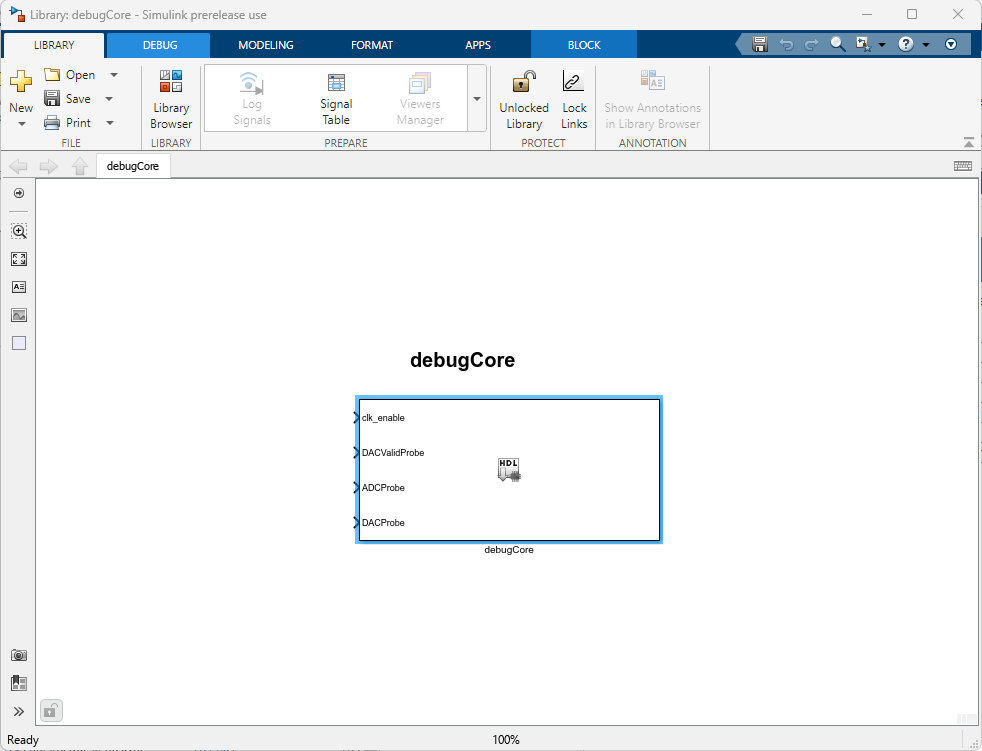Image resolution: width=982 pixels, height=751 pixels.
Task: Click the Find magnifier in quick access
Action: (x=838, y=44)
